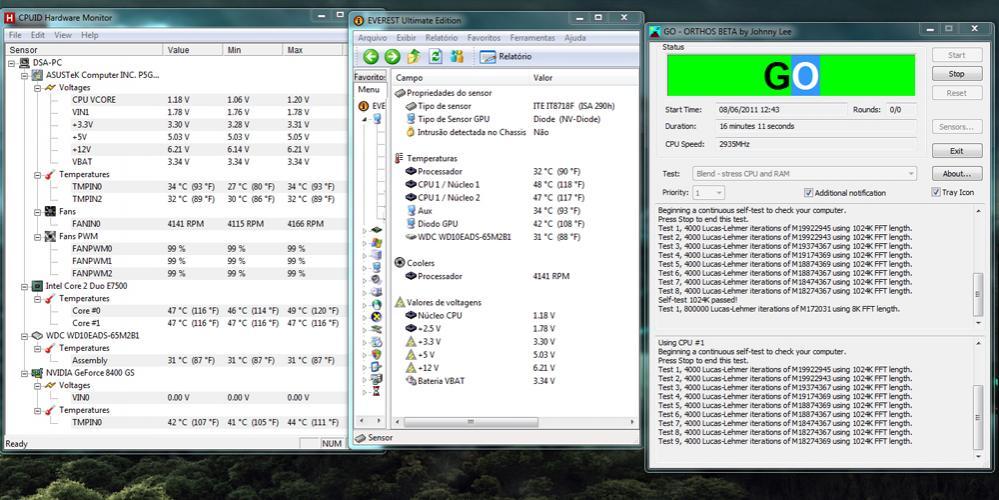This screenshot has height=500, width=999.
Task: Click the Start button in ORTHOS
Action: click(956, 55)
